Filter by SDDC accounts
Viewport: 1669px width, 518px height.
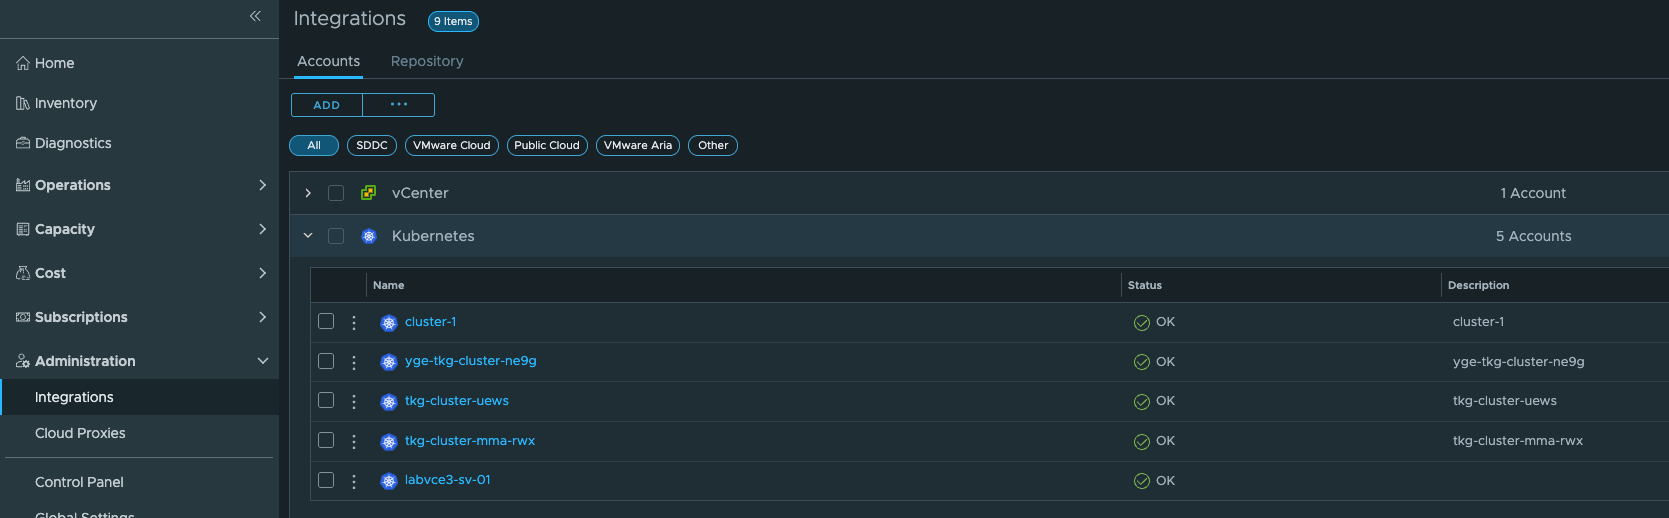372,145
